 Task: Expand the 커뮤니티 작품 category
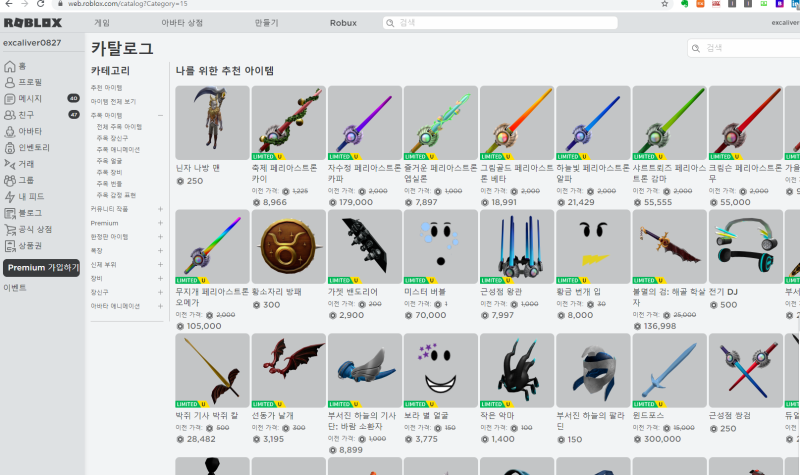tap(160, 209)
